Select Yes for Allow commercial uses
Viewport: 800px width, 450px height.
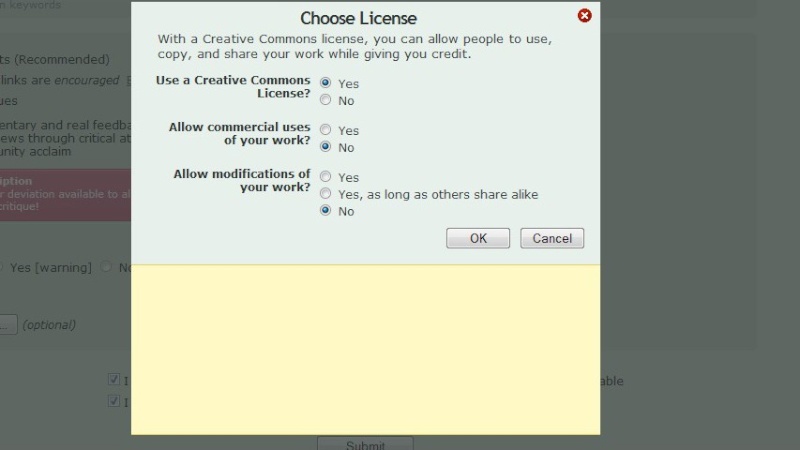click(x=326, y=130)
